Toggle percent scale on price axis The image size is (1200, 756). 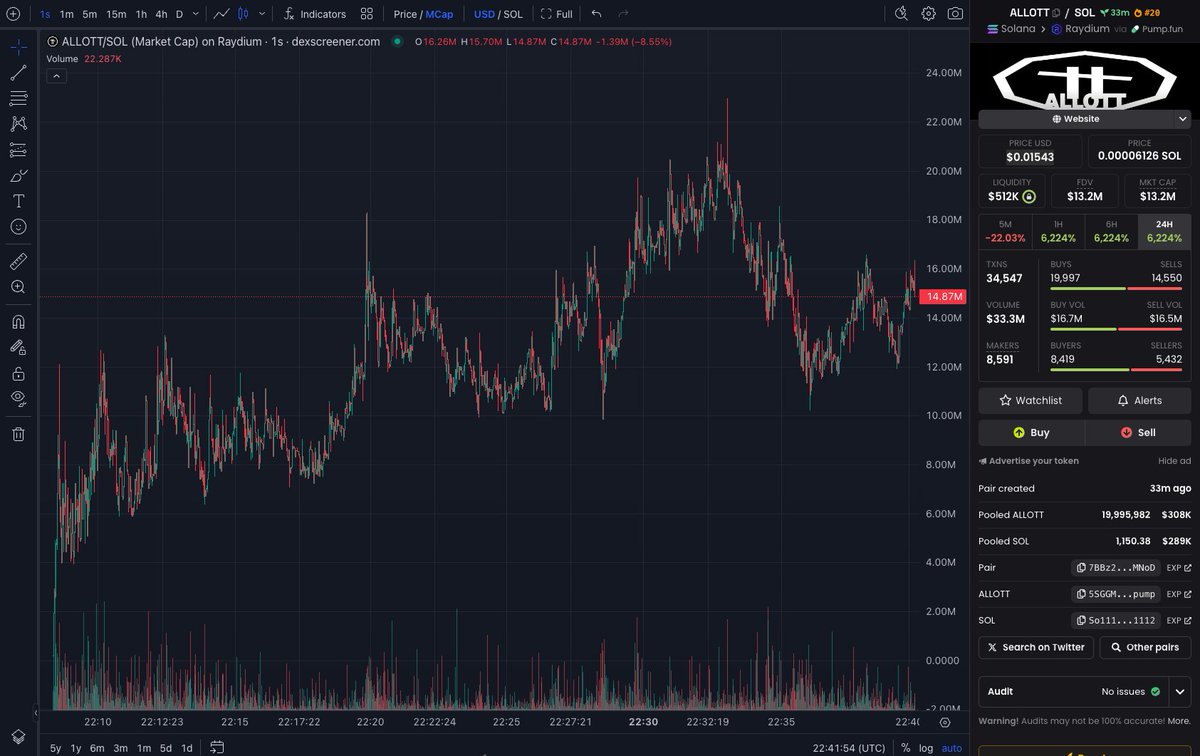(x=906, y=747)
